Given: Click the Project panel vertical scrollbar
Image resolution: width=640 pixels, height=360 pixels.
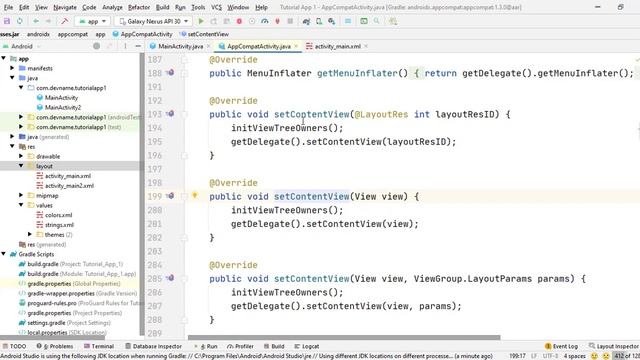Looking at the screenshot, I should (x=142, y=194).
